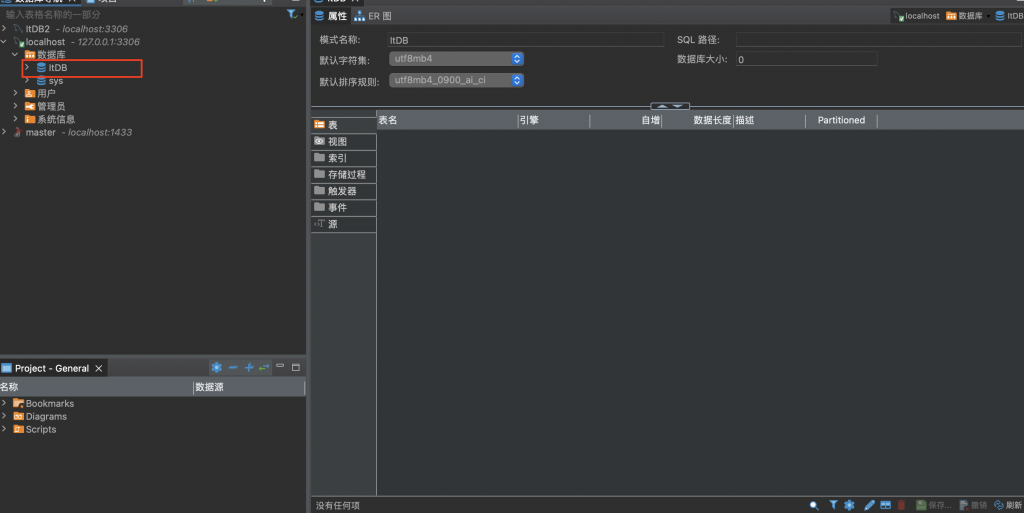The image size is (1024, 513).
Task: Open the gear settings icon in bottom toolbar
Action: (x=849, y=505)
